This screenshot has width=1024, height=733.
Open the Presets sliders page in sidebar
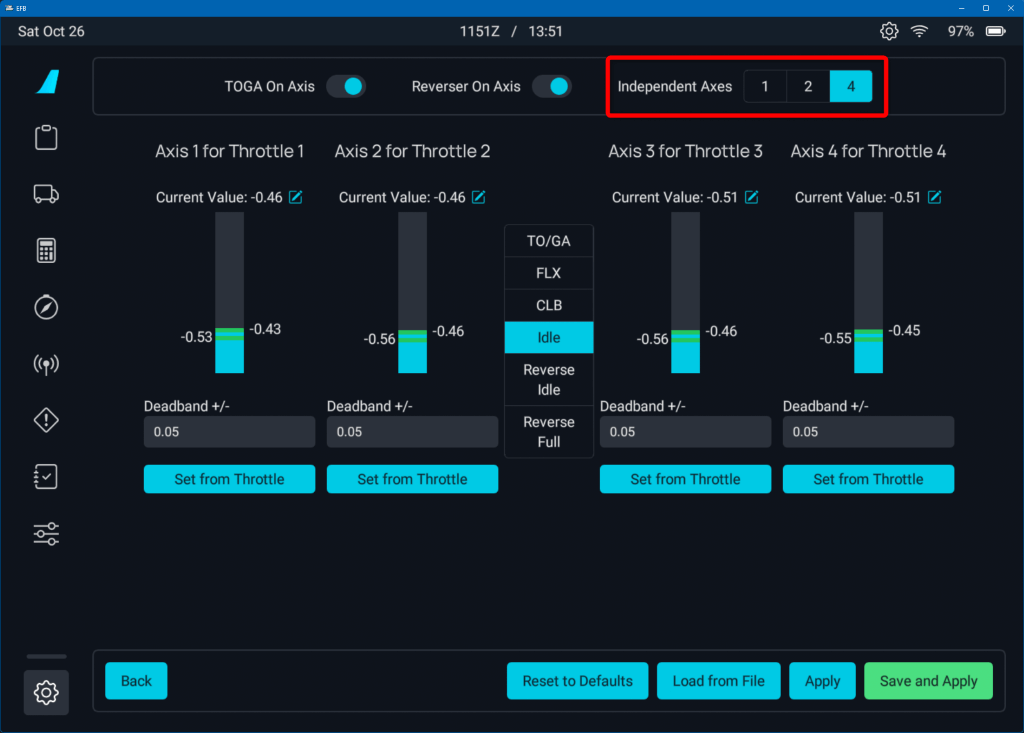[x=46, y=534]
